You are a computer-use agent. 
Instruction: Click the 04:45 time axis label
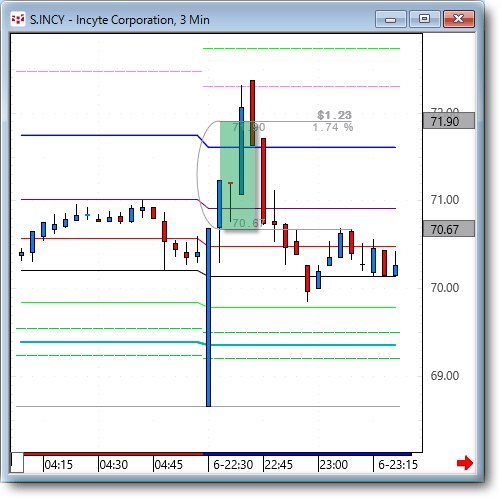pyautogui.click(x=169, y=464)
